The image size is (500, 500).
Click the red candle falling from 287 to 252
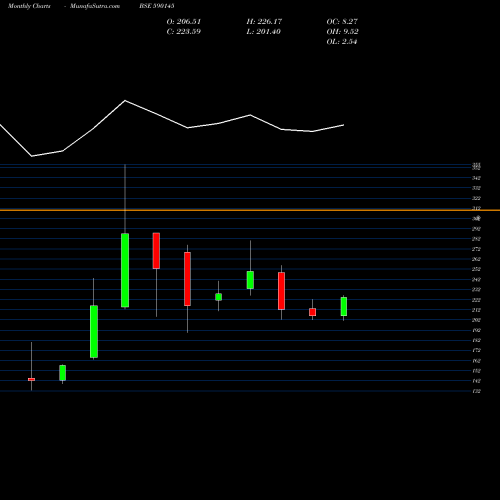156,251
